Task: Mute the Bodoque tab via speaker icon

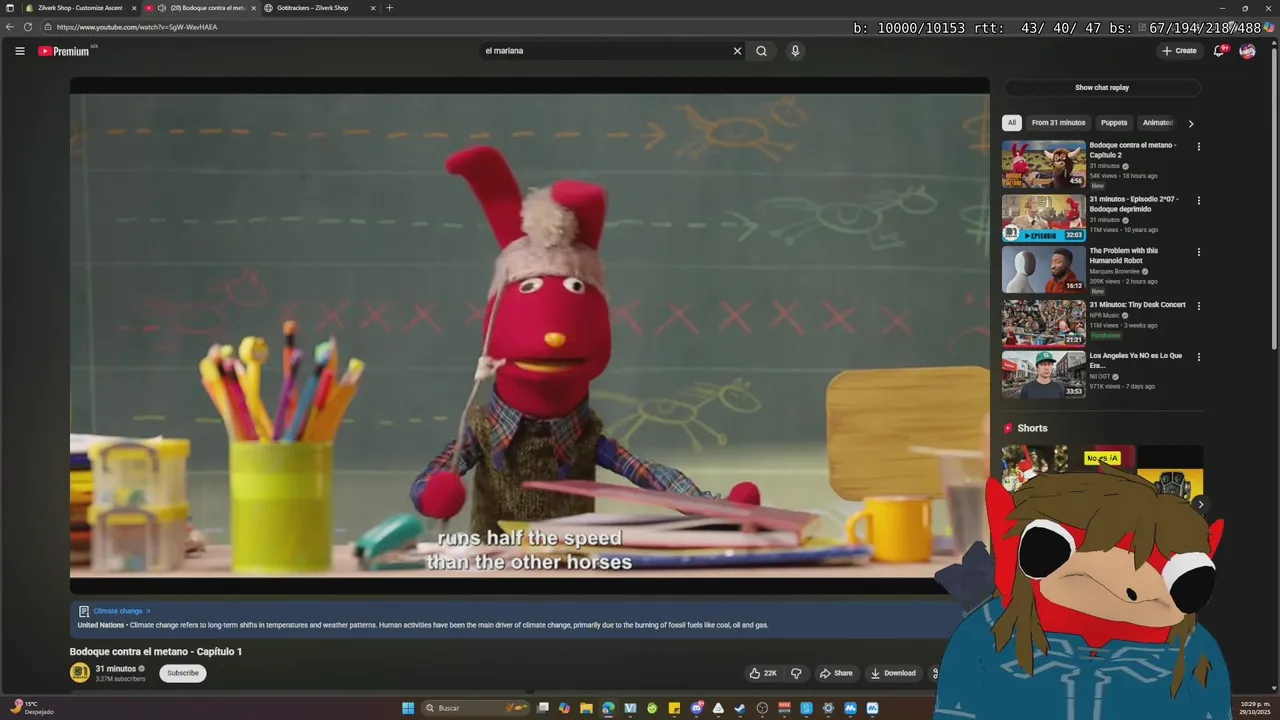Action: pyautogui.click(x=162, y=8)
